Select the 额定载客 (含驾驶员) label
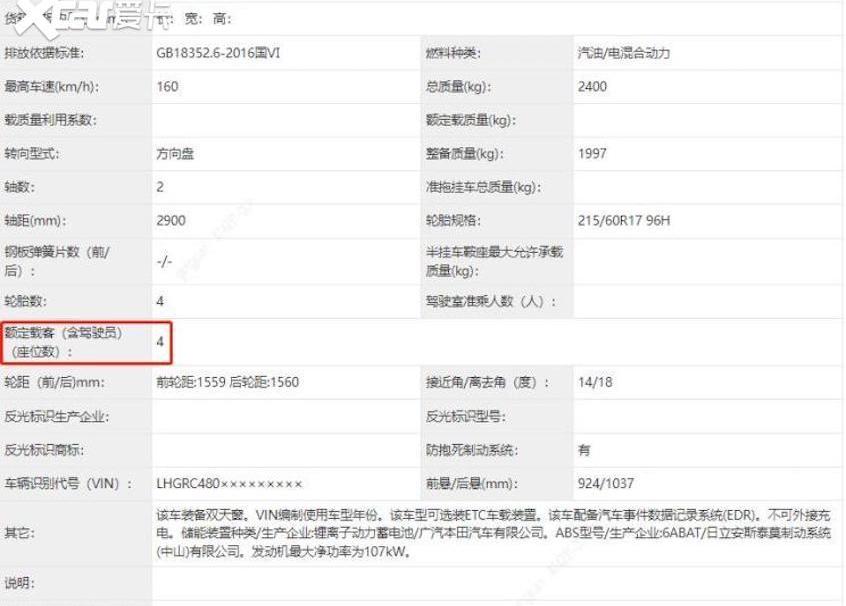 coord(63,342)
